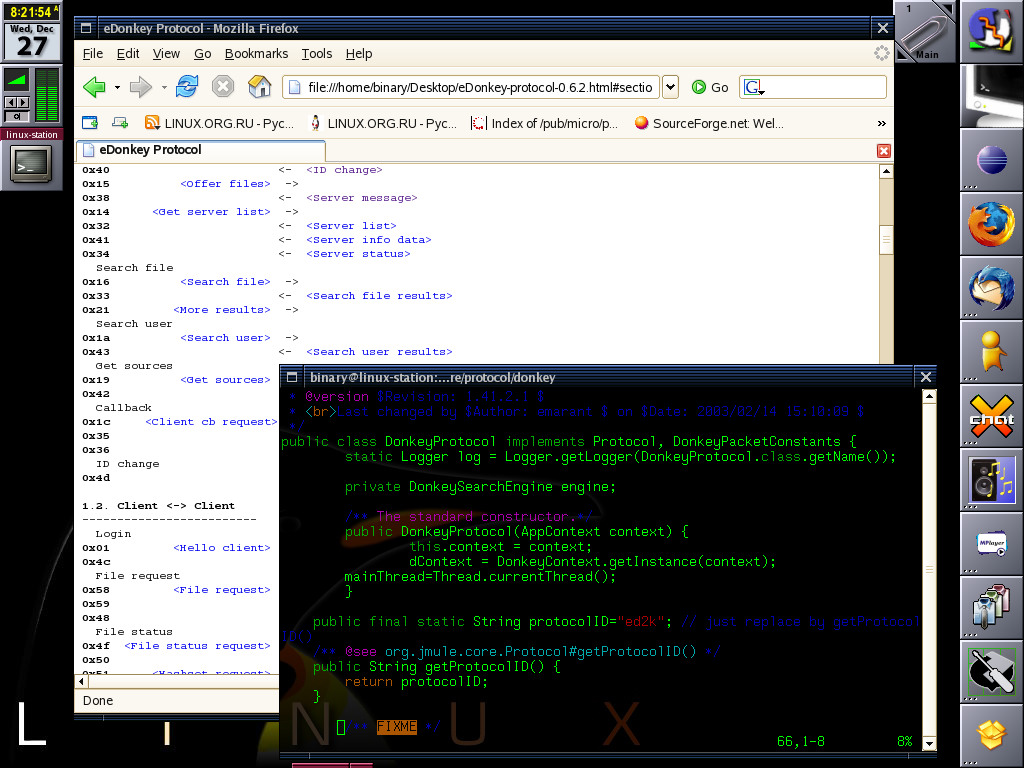
Task: Open the LINUX.ORG.RU penguin bookmark
Action: pyautogui.click(x=383, y=123)
